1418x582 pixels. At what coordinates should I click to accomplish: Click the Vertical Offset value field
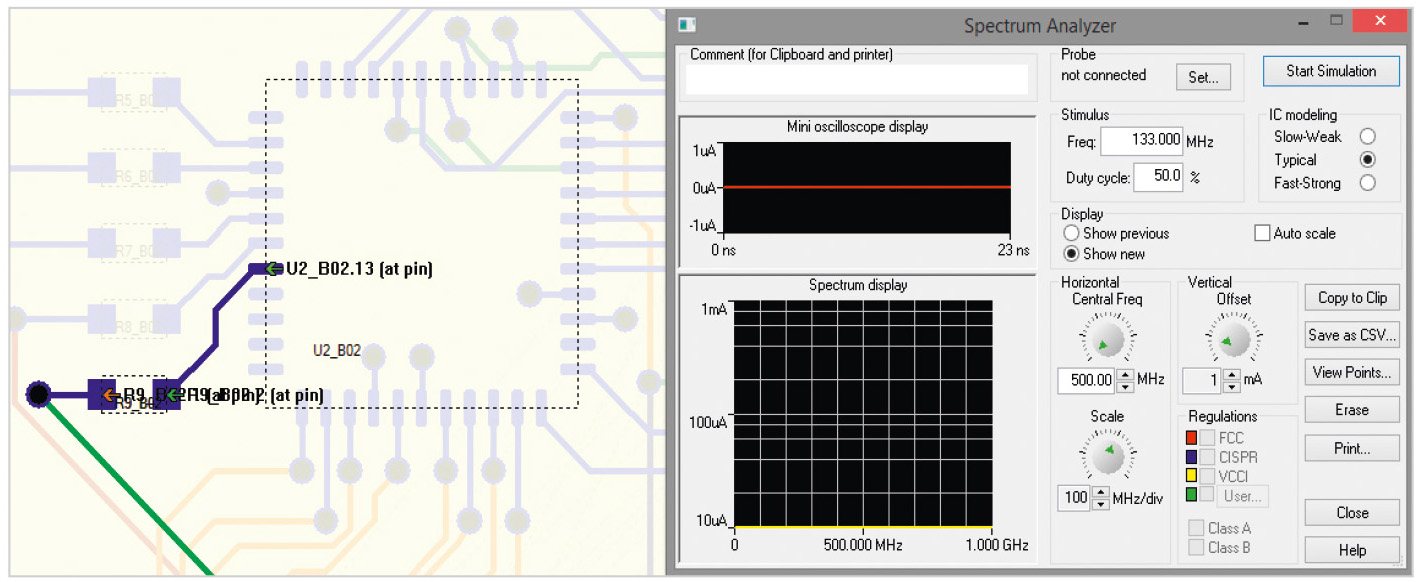pyautogui.click(x=1202, y=380)
